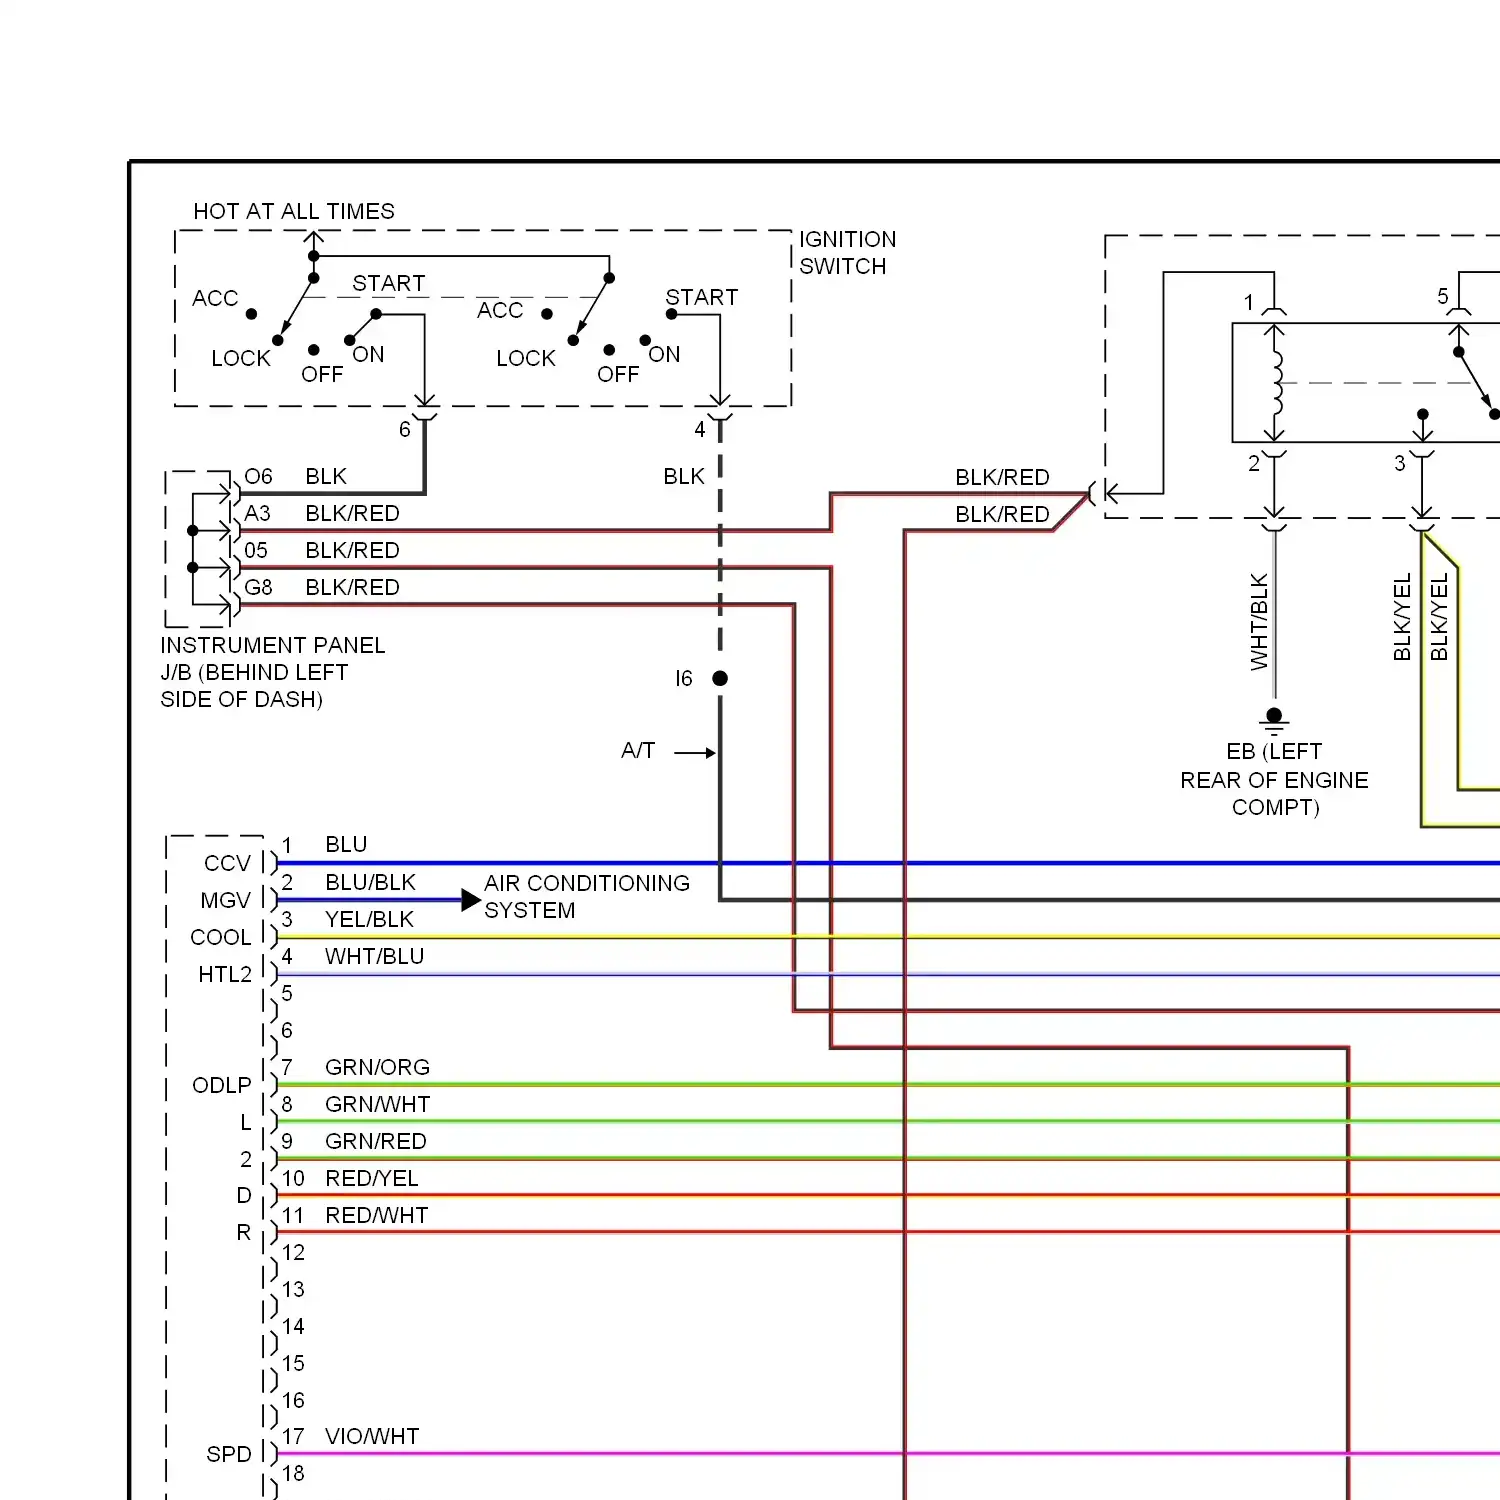This screenshot has width=1500, height=1500.
Task: Click the "CCV" pin name
Action: tap(227, 863)
